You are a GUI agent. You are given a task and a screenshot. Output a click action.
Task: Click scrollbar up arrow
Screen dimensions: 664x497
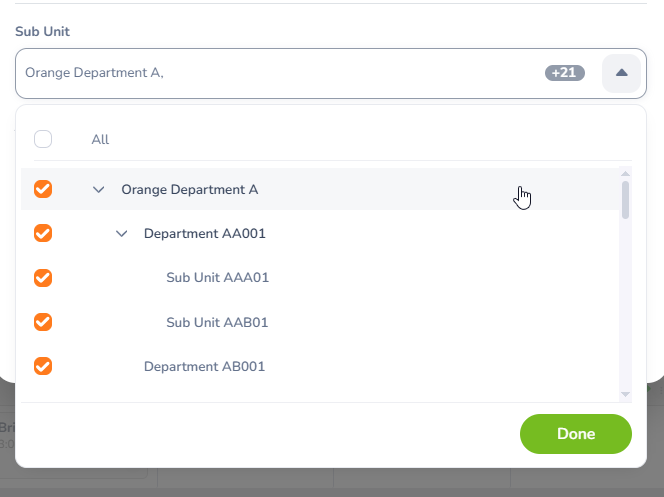click(x=625, y=173)
